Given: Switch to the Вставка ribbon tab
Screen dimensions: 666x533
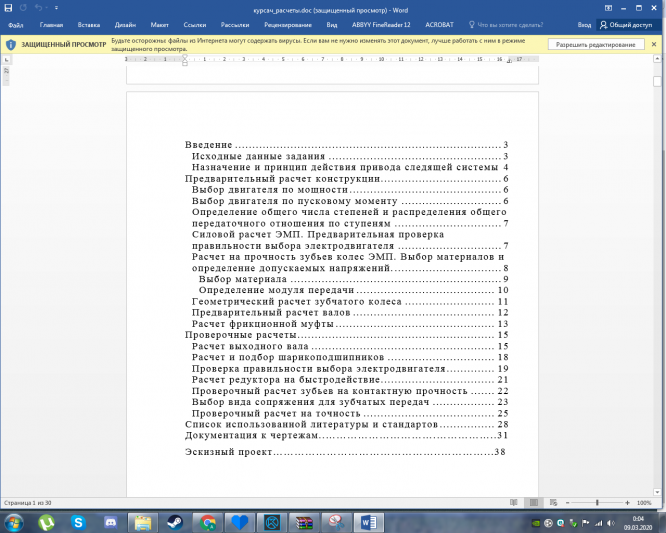Looking at the screenshot, I should tap(89, 25).
